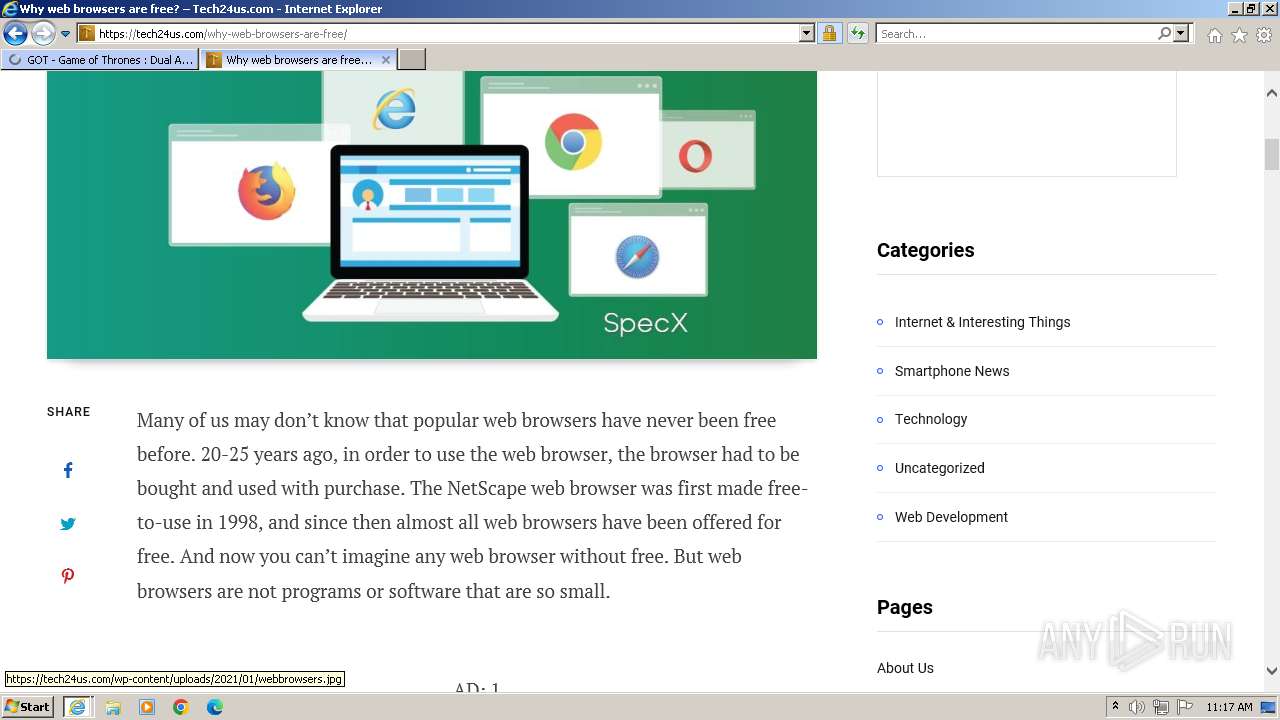The image size is (1280, 720).
Task: Share the article on Twitter
Action: point(68,523)
